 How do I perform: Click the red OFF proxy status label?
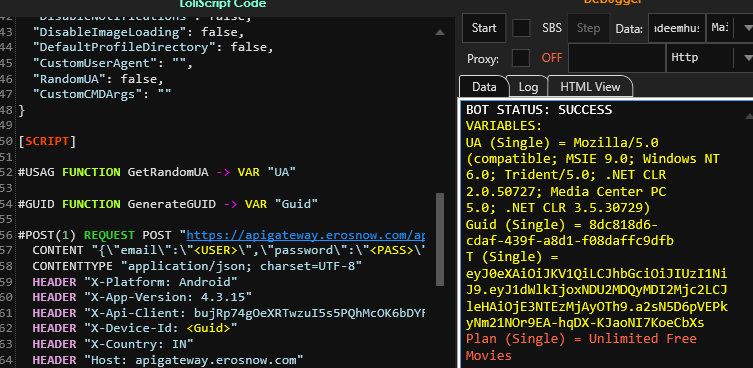[x=552, y=58]
